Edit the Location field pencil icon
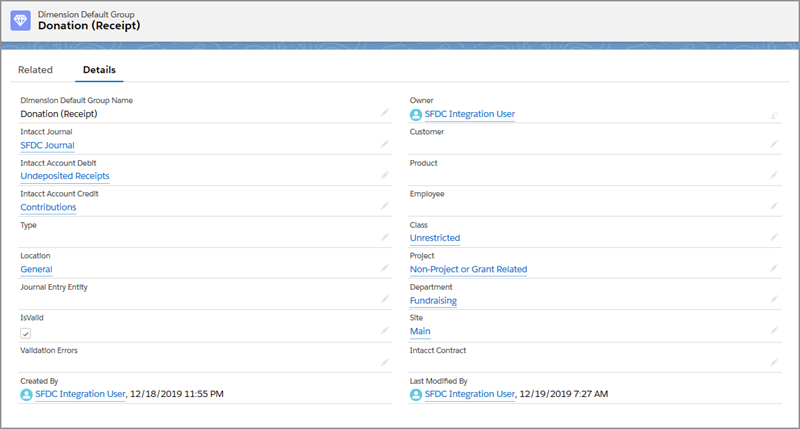Image resolution: width=800 pixels, height=429 pixels. click(385, 269)
